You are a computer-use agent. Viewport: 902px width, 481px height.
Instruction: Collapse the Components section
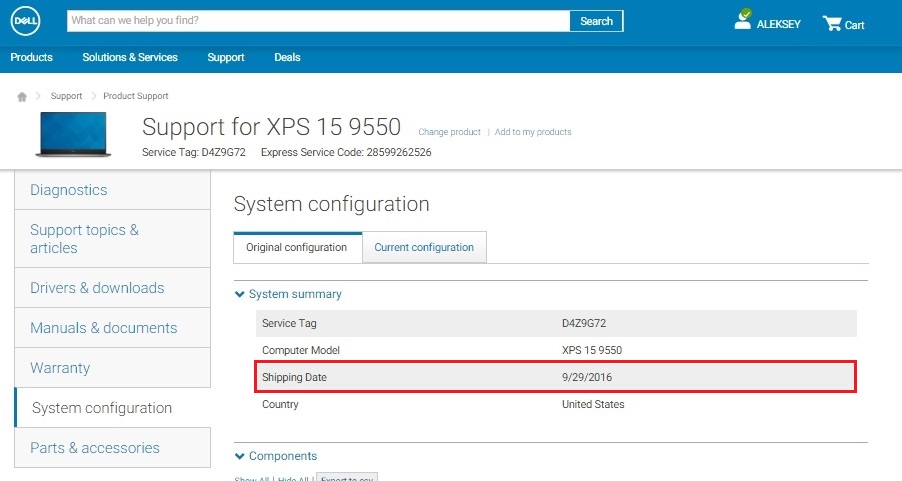tap(276, 456)
